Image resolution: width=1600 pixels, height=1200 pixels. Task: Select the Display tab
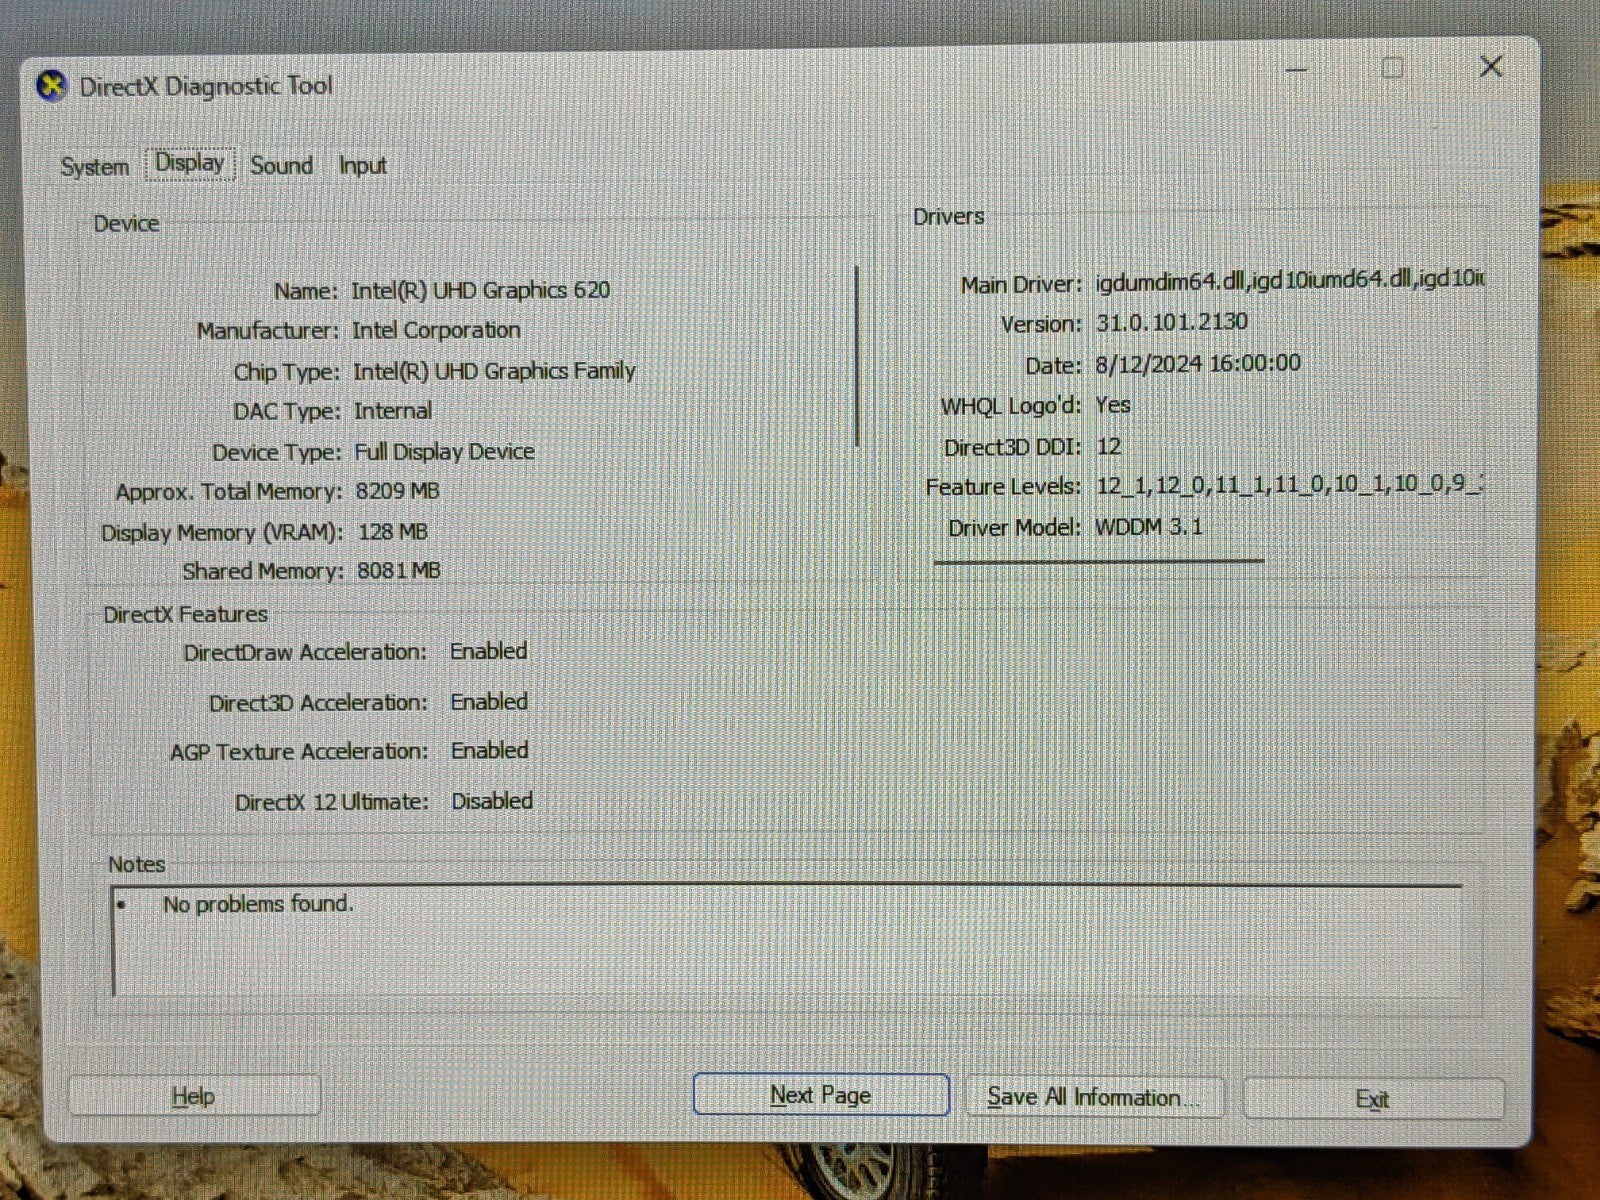click(190, 163)
